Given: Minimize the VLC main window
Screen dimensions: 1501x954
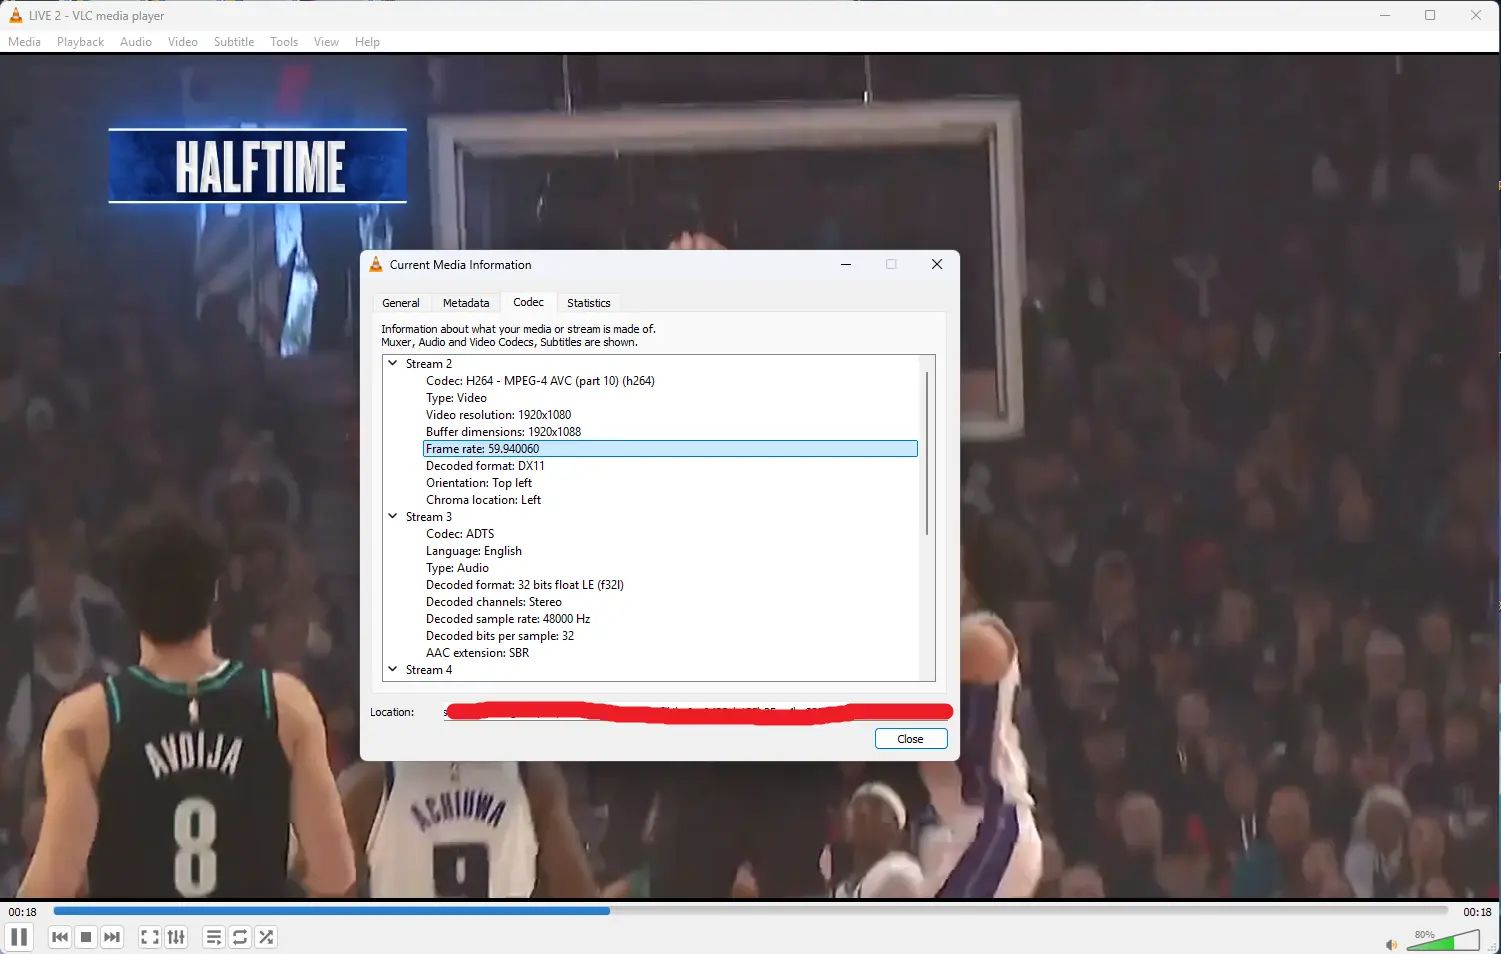Looking at the screenshot, I should point(1385,15).
